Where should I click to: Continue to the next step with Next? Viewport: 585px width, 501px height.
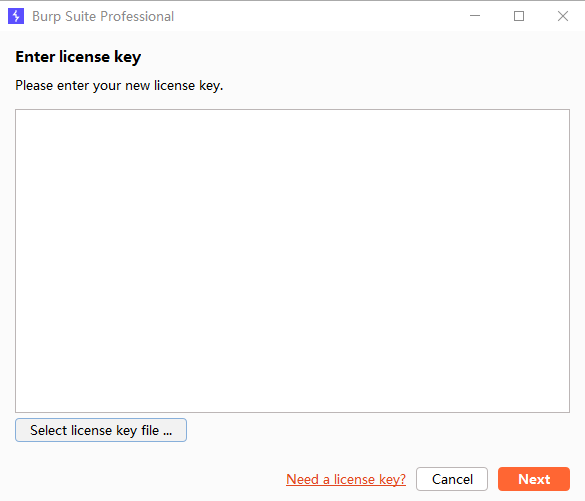click(534, 479)
